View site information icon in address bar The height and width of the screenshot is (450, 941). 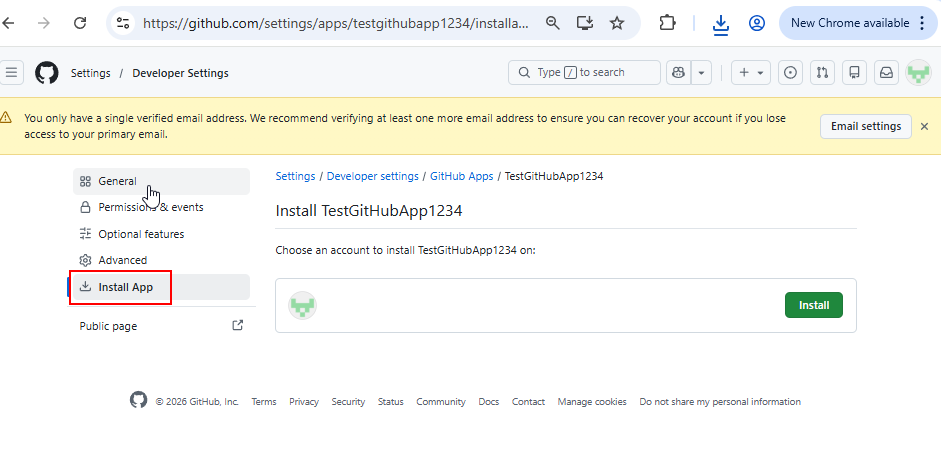pos(123,23)
